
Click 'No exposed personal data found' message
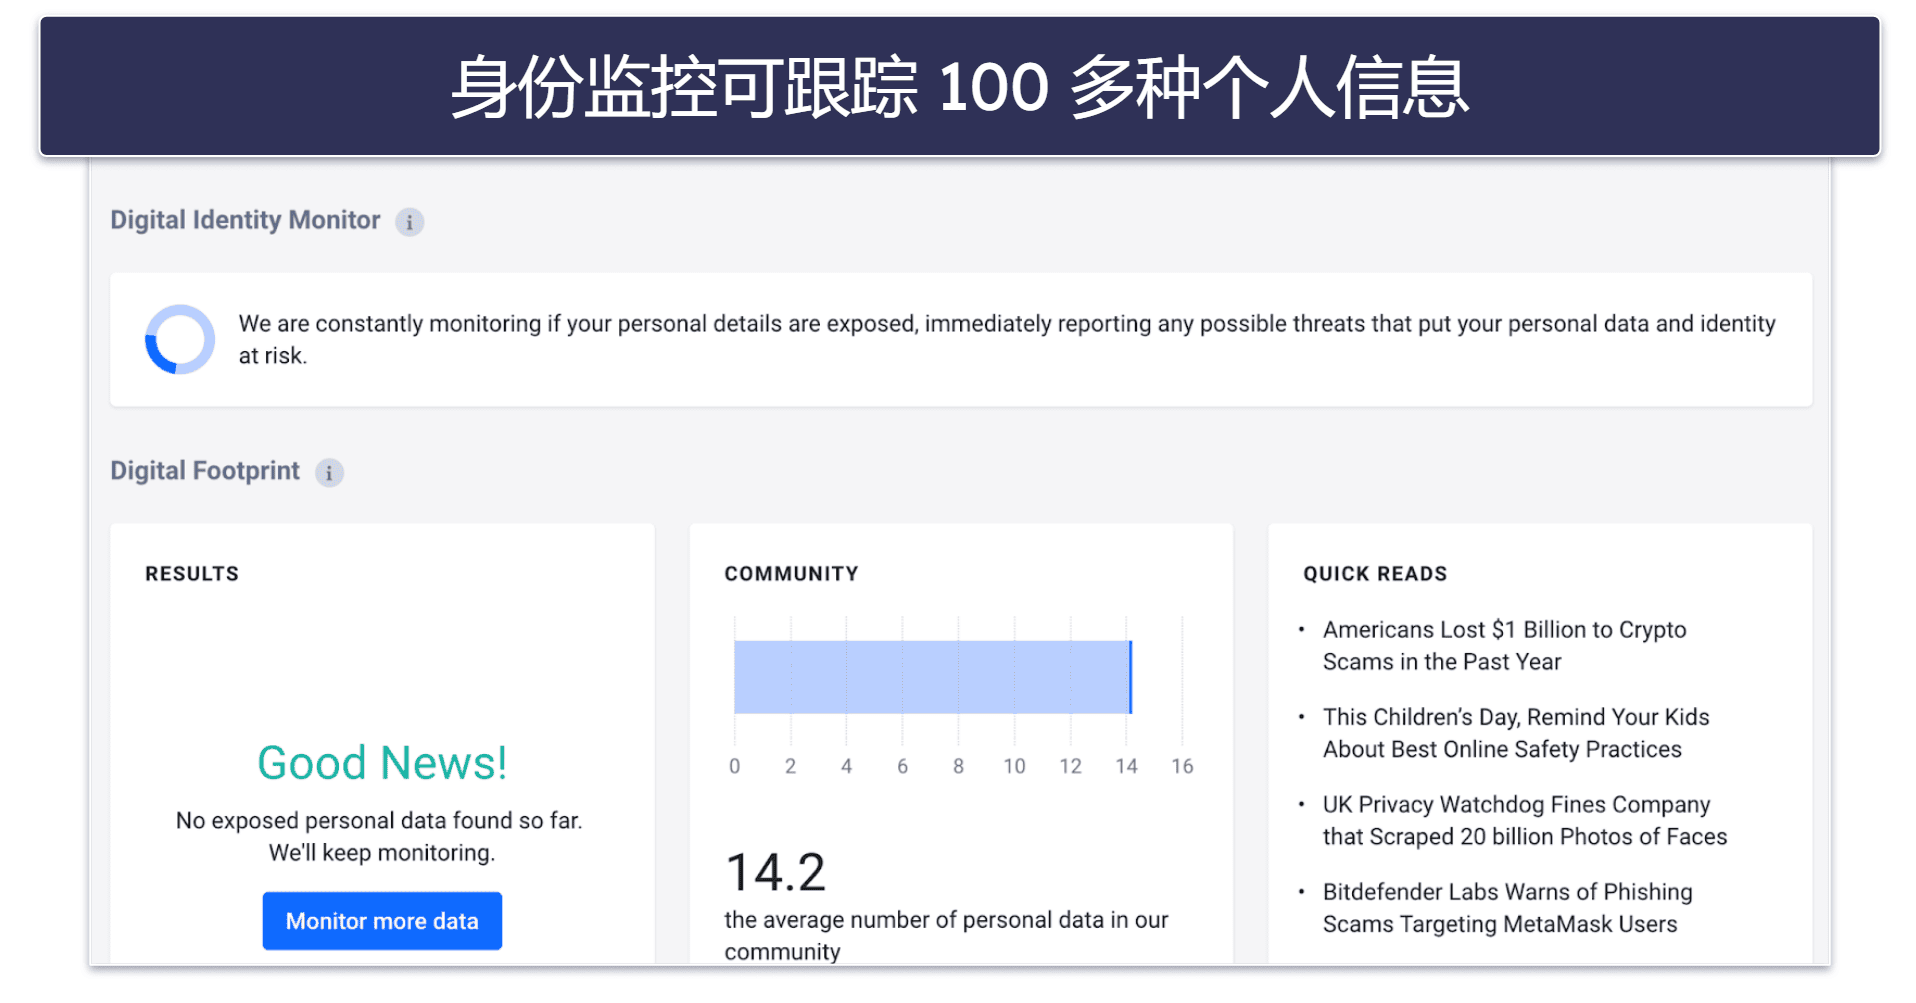[380, 836]
